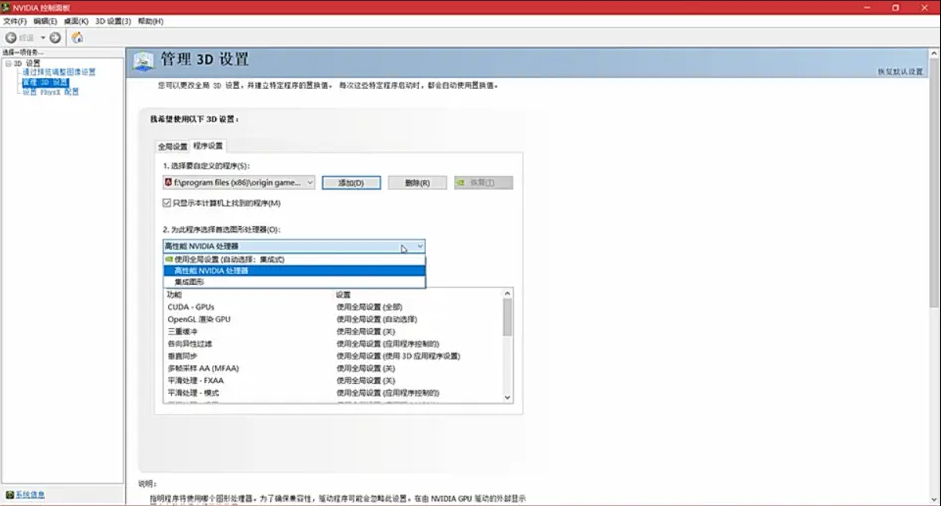The image size is (941, 506).
Task: Select the 平滑处理 - 模式 row
Action: tap(333, 393)
